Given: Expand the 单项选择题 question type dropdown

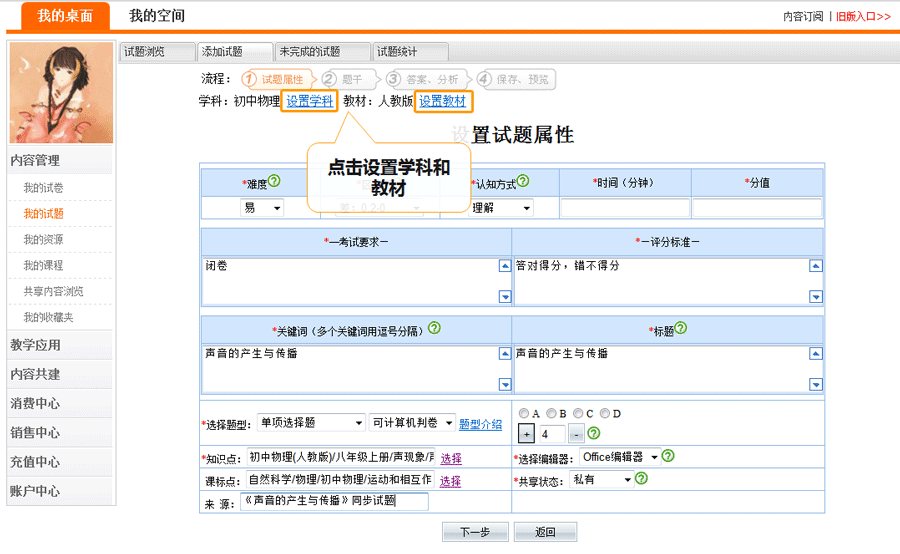Looking at the screenshot, I should coord(310,423).
